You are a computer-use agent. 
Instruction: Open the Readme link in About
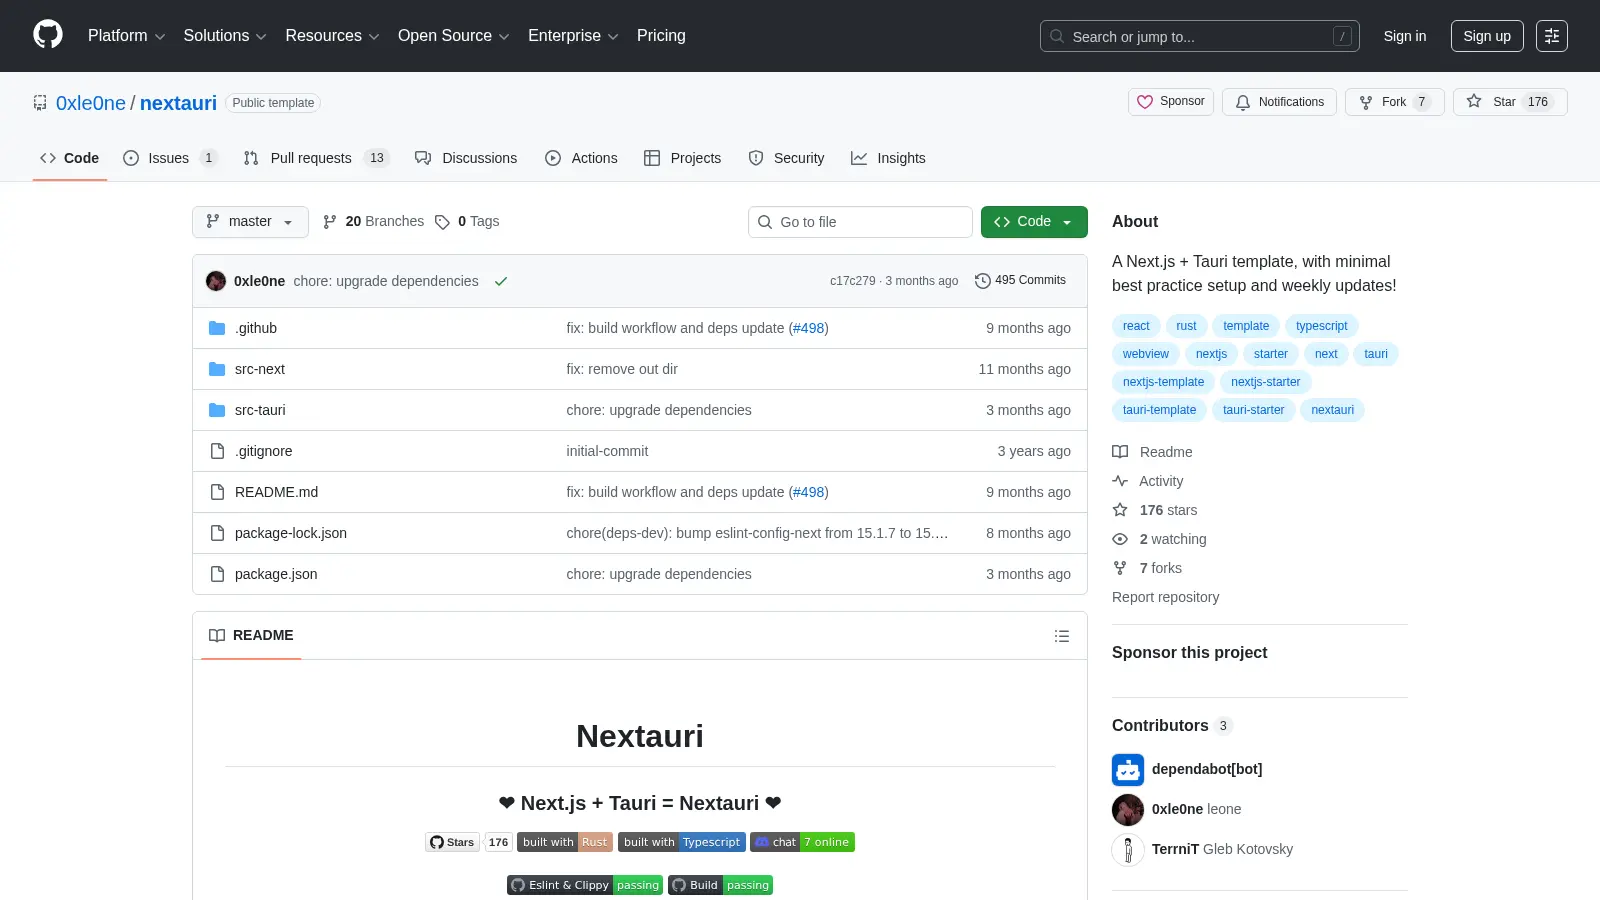point(1153,452)
